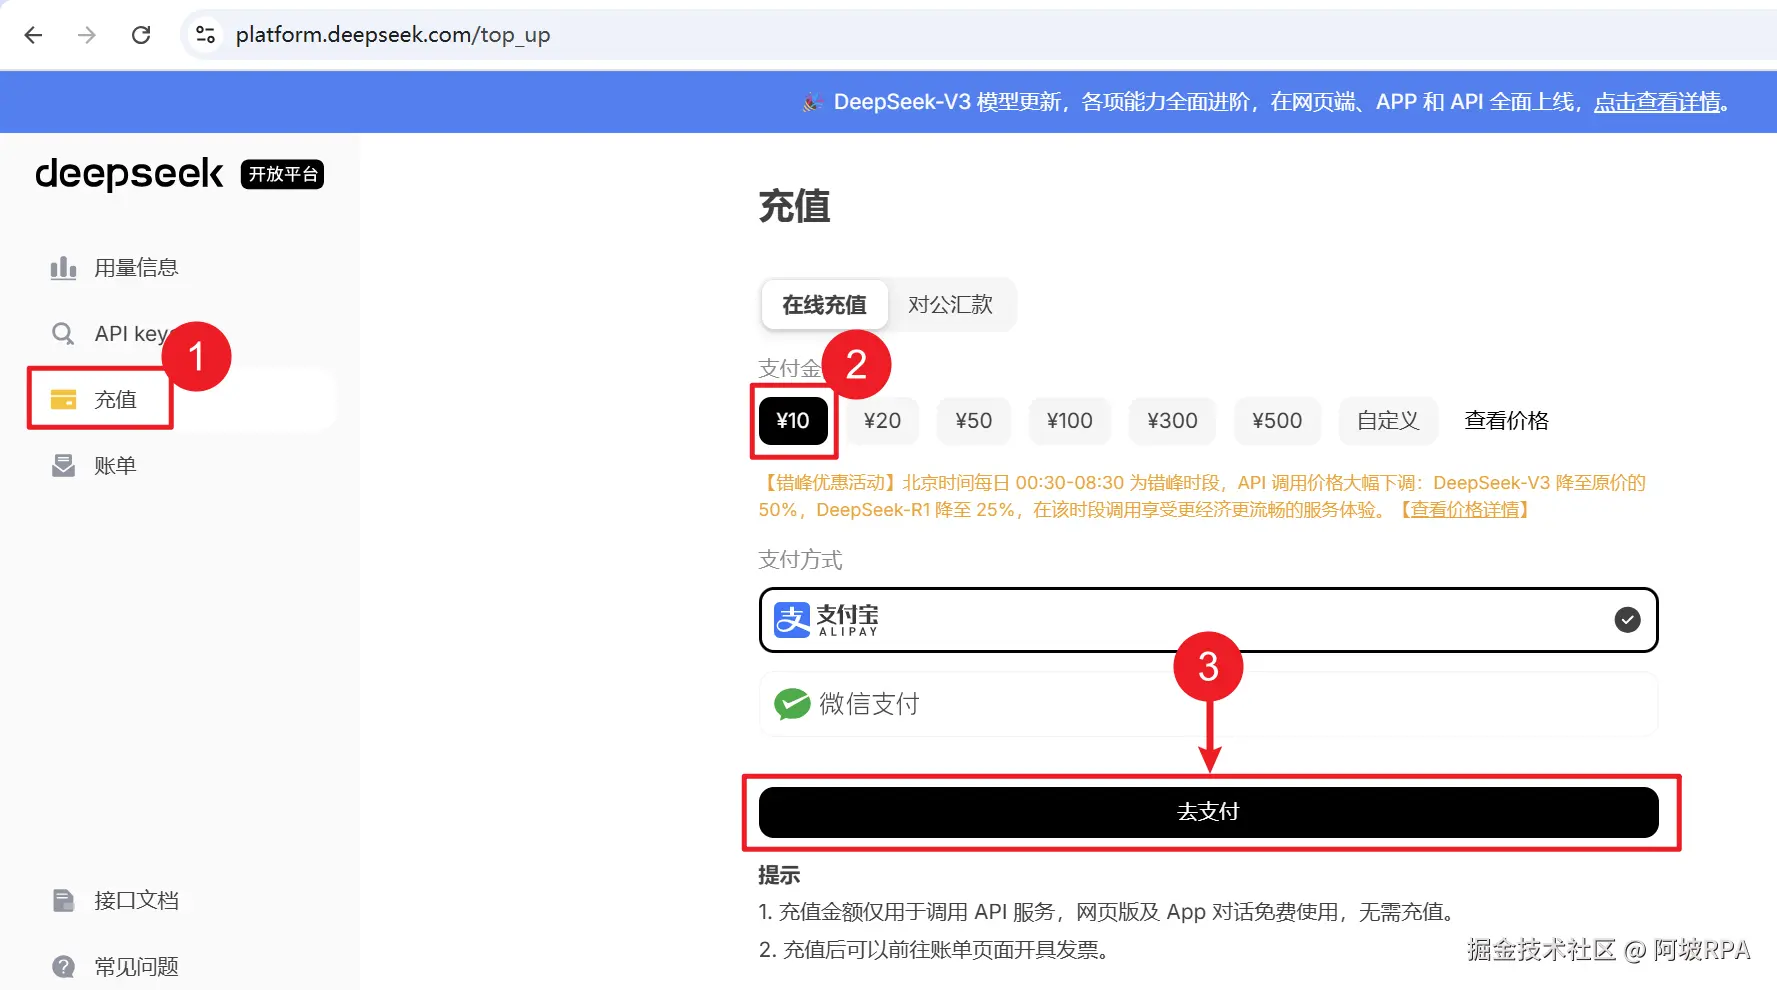The height and width of the screenshot is (990, 1777).
Task: Click the 充值 wallet card icon
Action: click(x=63, y=400)
